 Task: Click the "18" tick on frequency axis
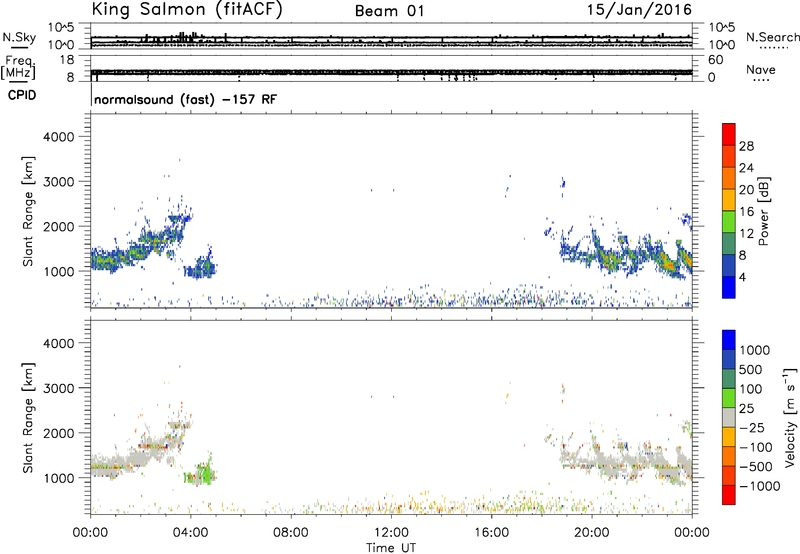pos(67,60)
